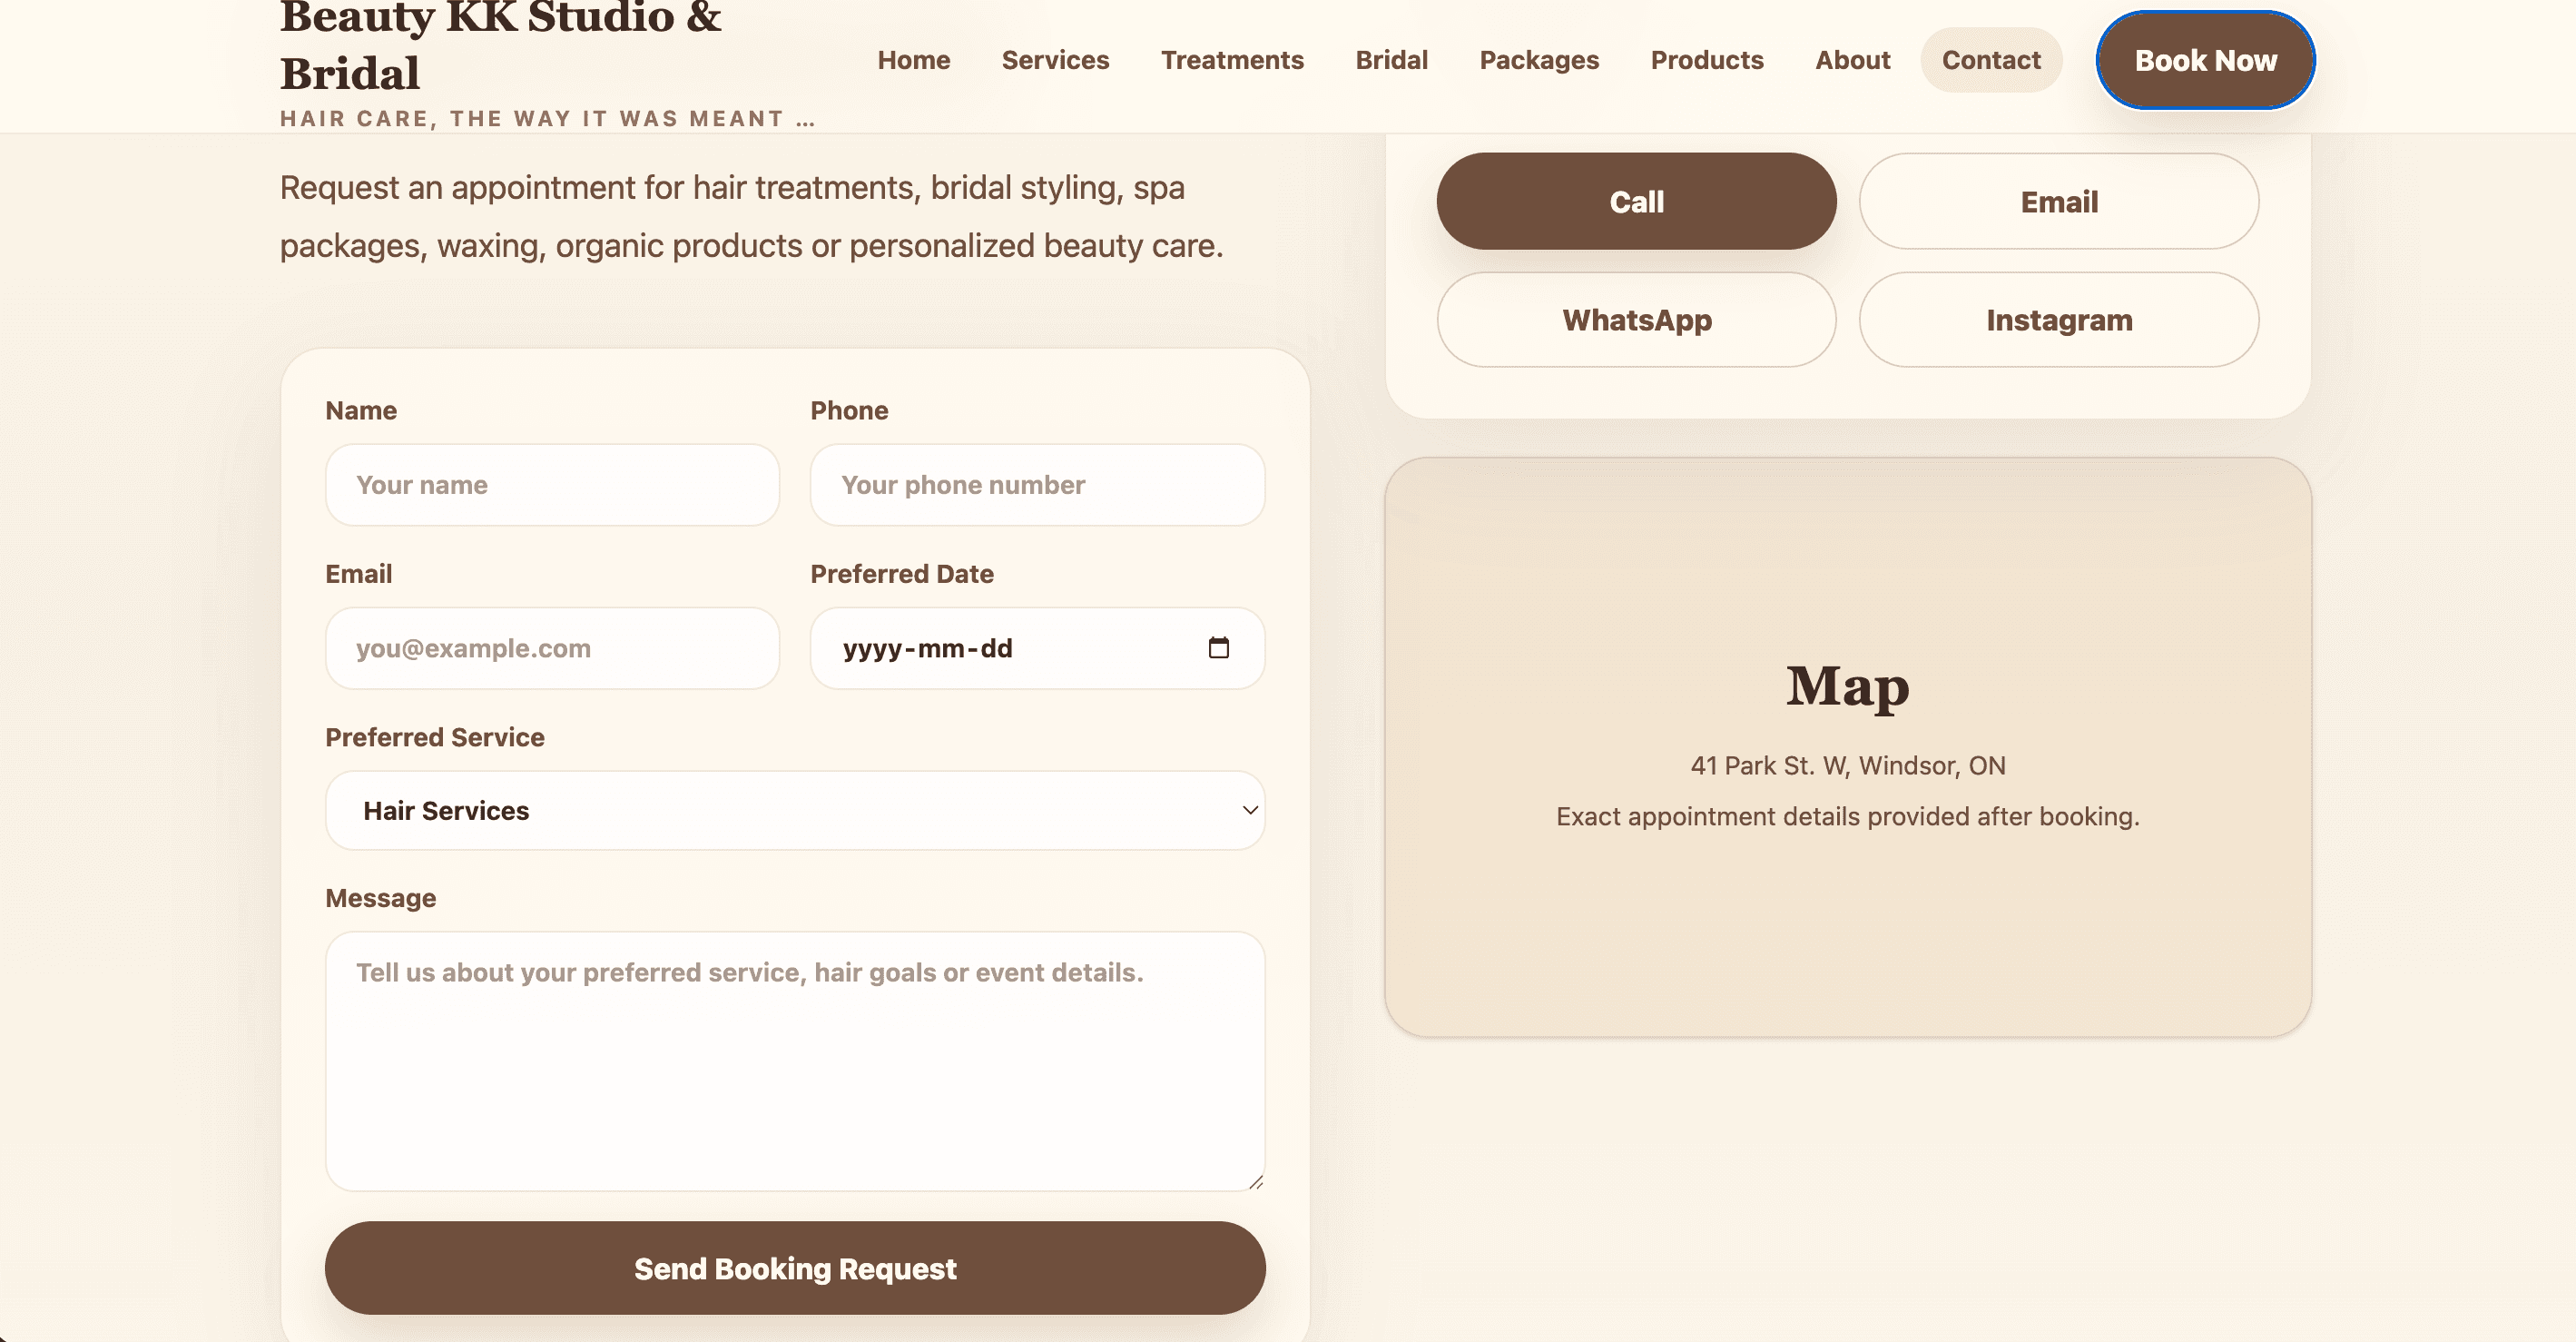Screen dimensions: 2576x1342
Task: Focus the Your phone number field
Action: [x=1037, y=485]
